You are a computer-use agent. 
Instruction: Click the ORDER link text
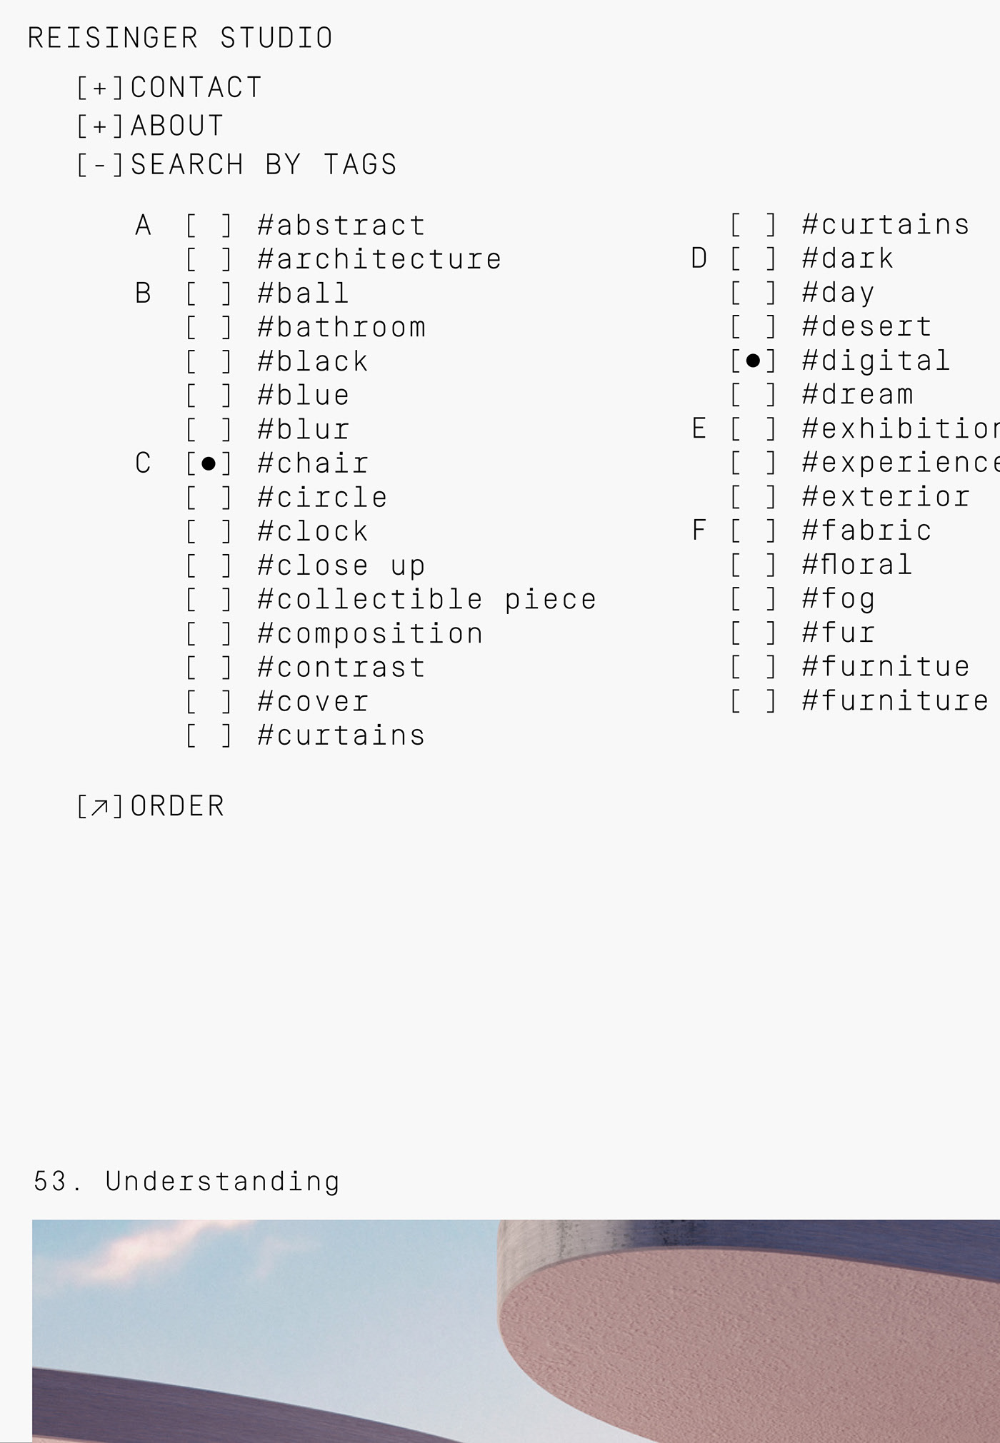(177, 806)
